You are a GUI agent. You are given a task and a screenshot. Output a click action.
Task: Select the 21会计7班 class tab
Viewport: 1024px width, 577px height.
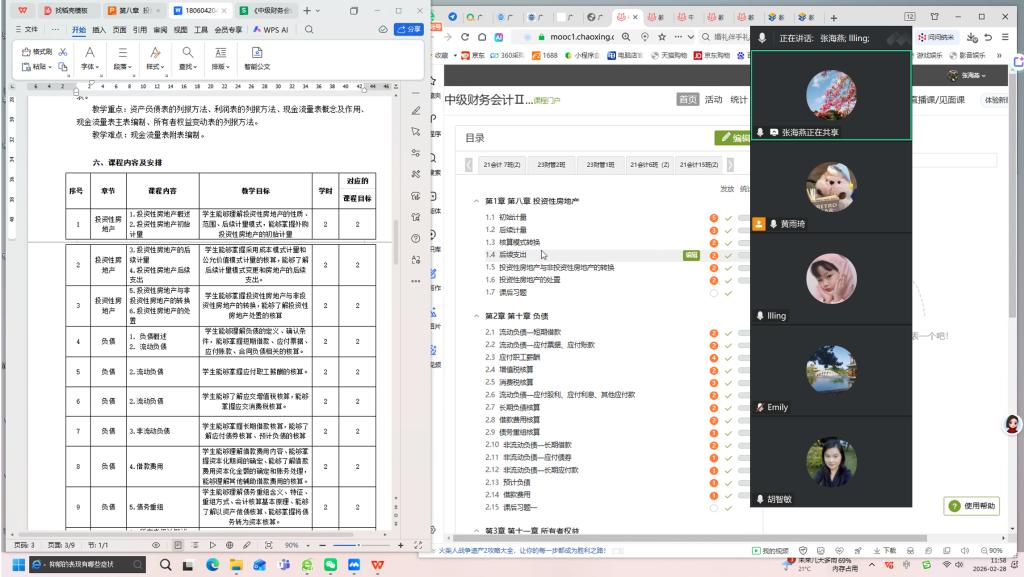[501, 165]
